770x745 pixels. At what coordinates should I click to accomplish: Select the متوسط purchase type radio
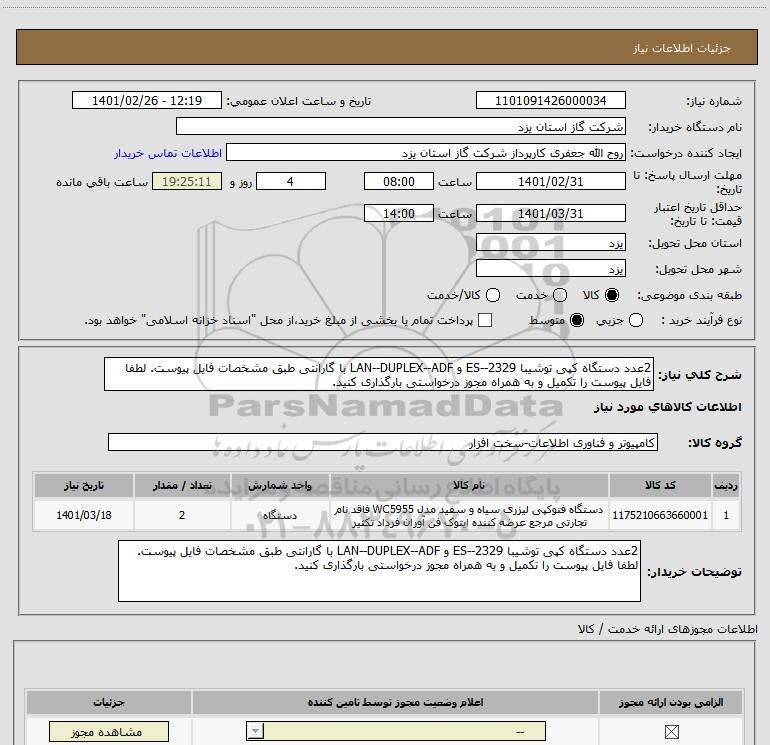577,321
